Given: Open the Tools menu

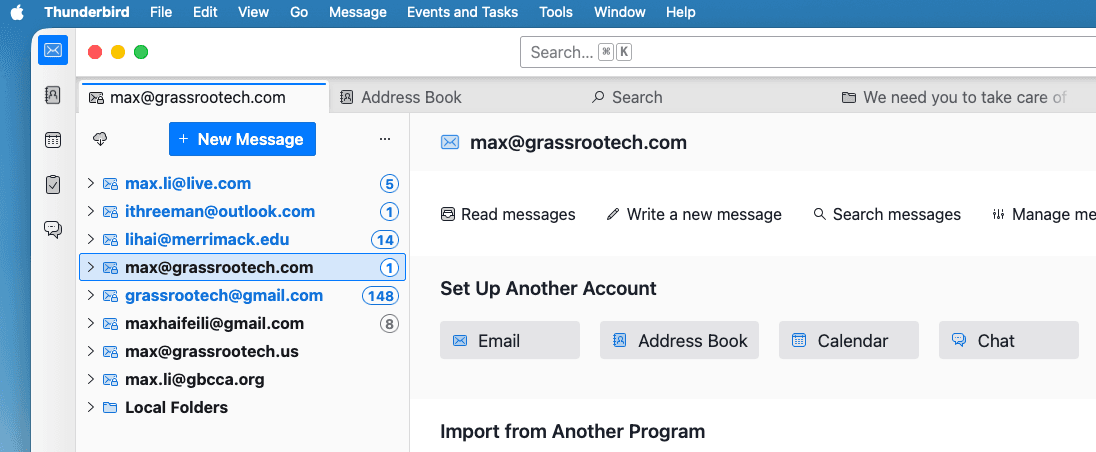Looking at the screenshot, I should 556,12.
